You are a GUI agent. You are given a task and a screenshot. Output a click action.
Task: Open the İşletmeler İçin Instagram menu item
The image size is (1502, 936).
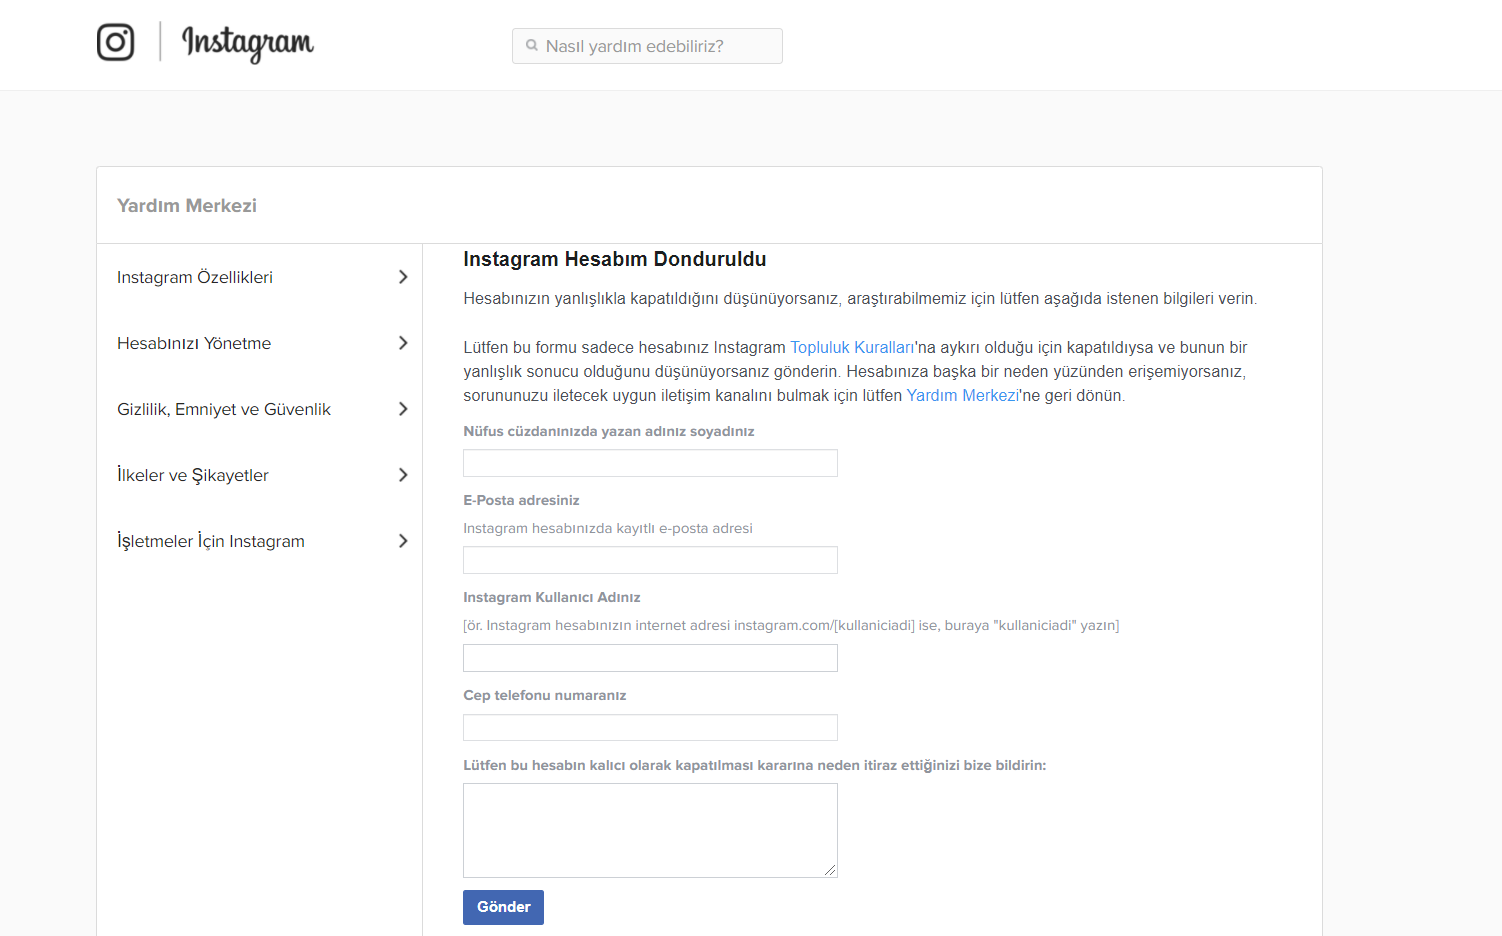pyautogui.click(x=211, y=541)
